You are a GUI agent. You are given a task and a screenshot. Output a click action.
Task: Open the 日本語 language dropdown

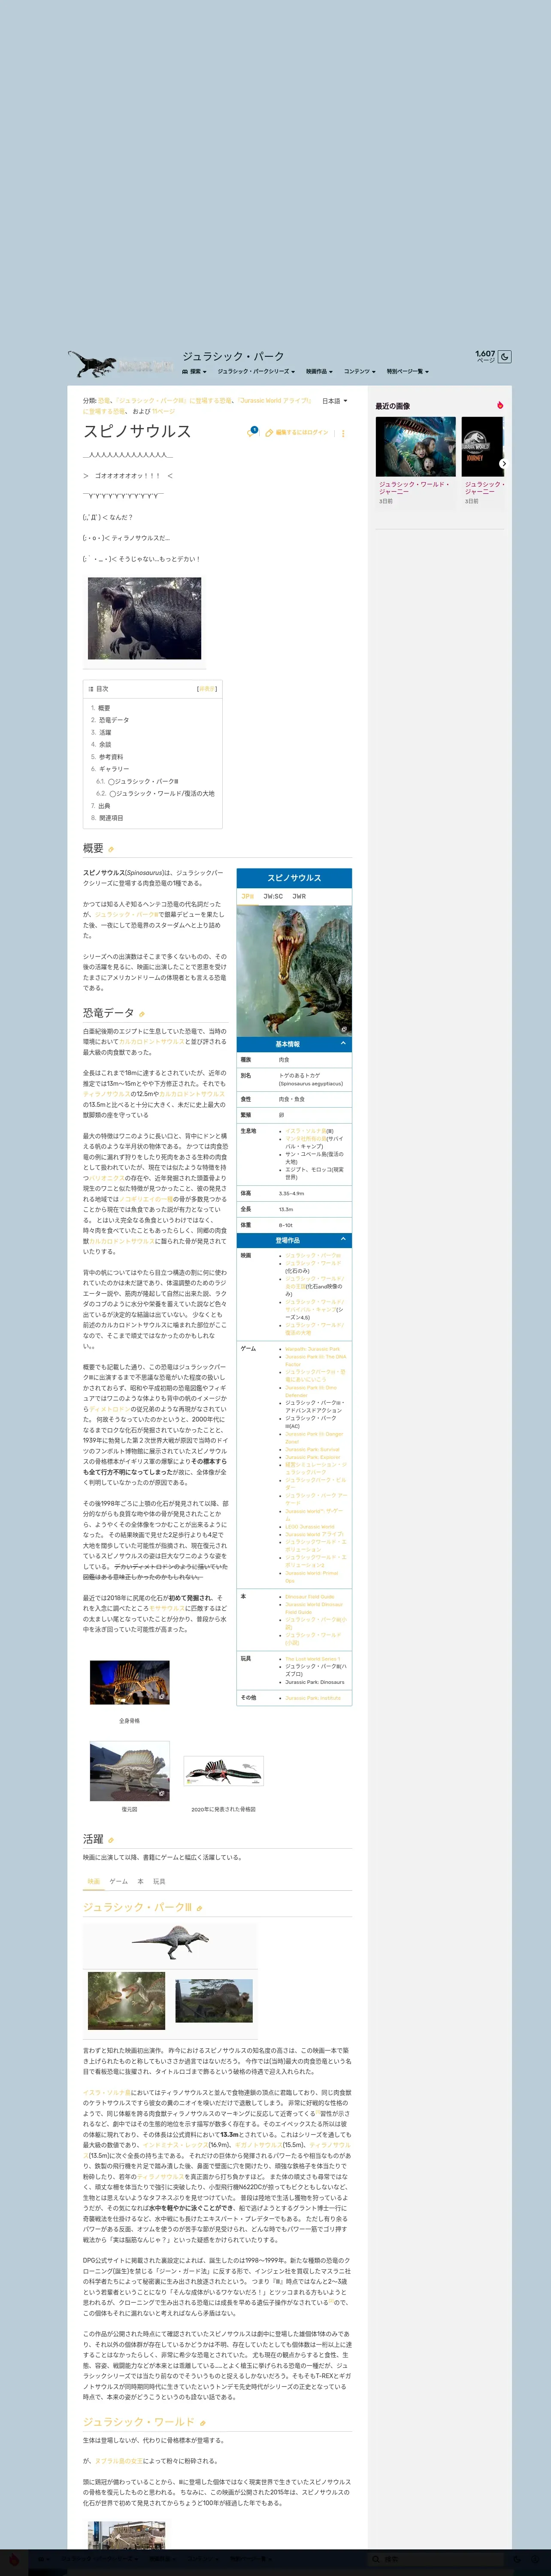coord(335,401)
